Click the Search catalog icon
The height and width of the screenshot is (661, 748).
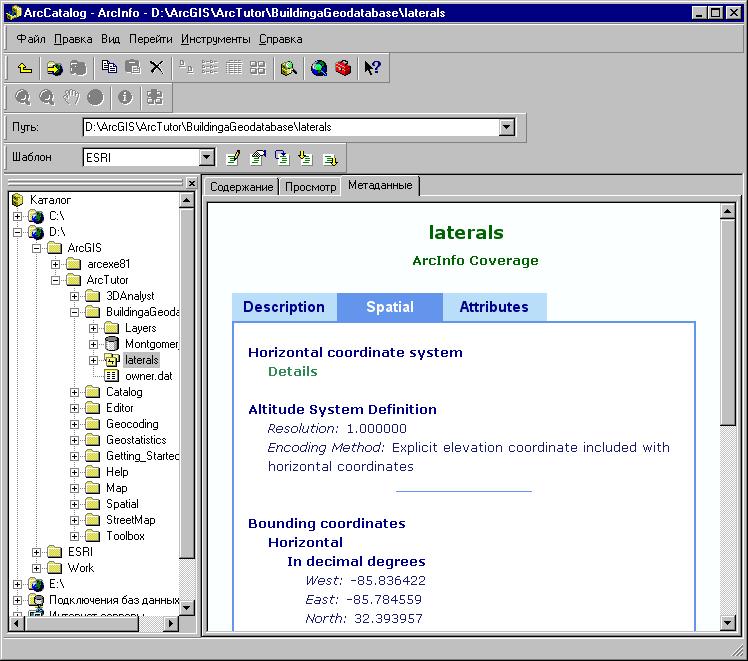coord(289,68)
